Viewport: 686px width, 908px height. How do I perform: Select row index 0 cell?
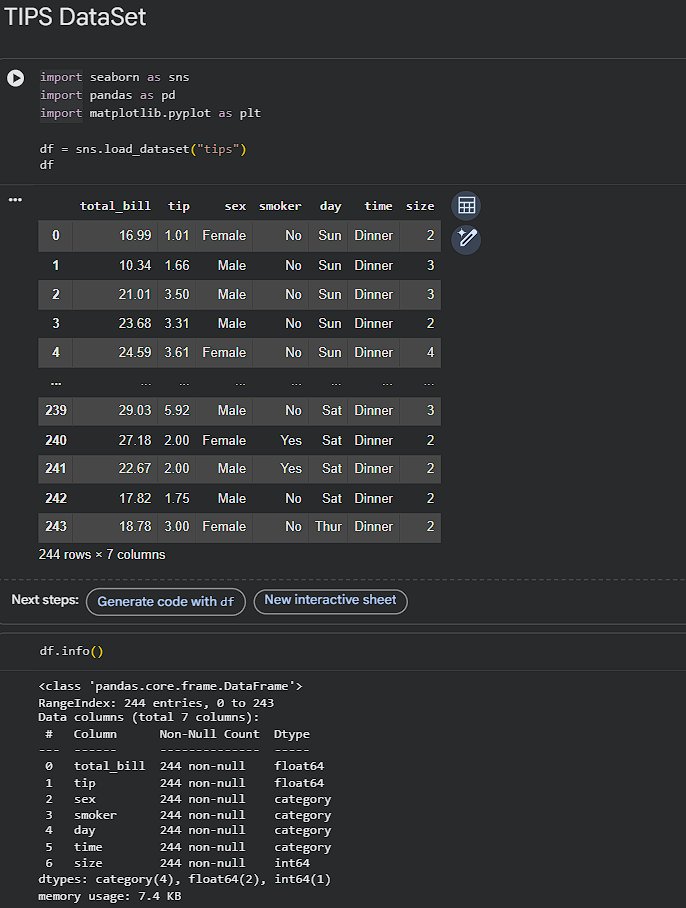[56, 236]
